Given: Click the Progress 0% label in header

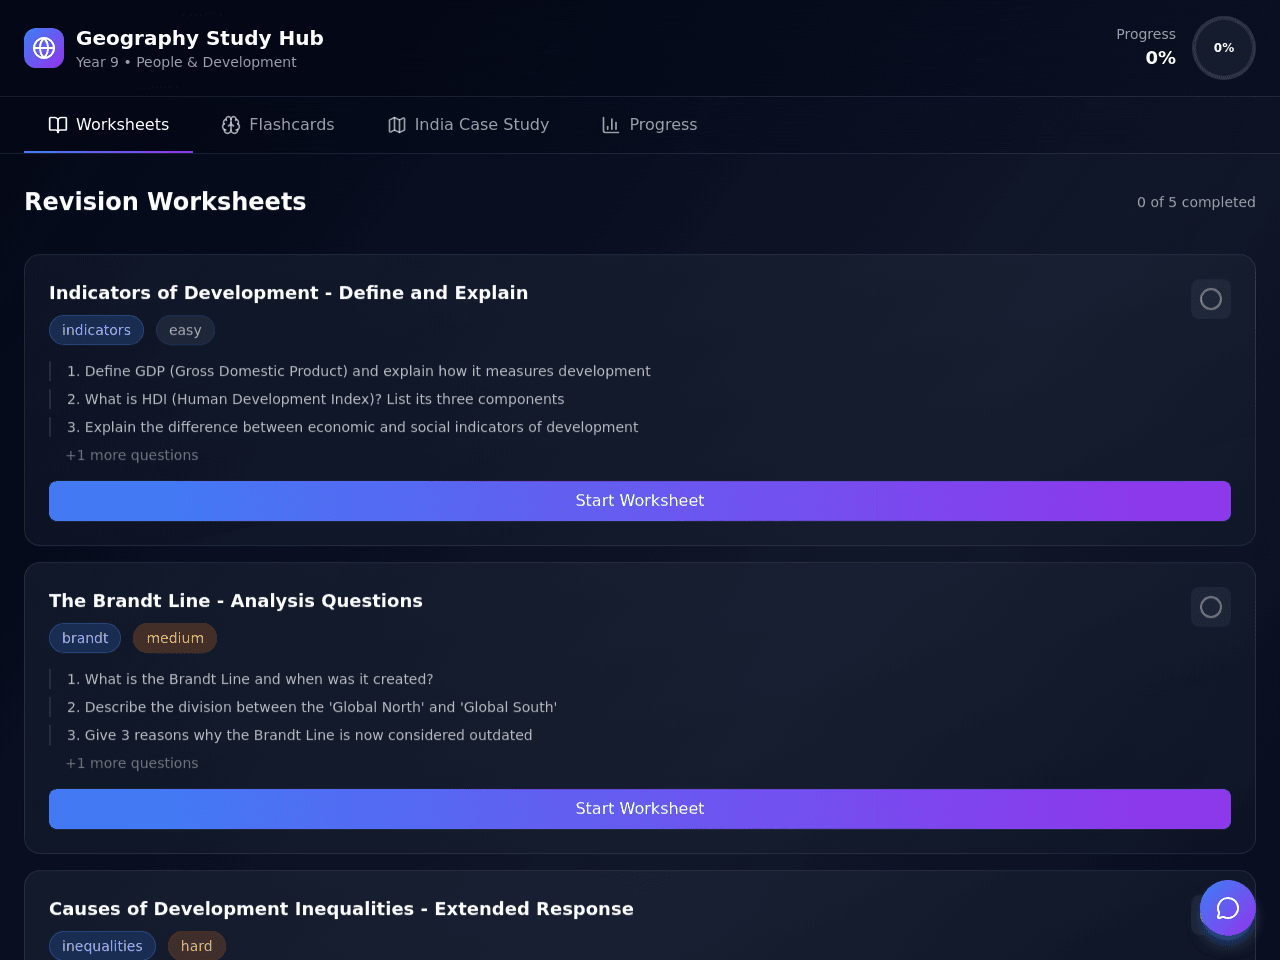Looking at the screenshot, I should 1146,46.
